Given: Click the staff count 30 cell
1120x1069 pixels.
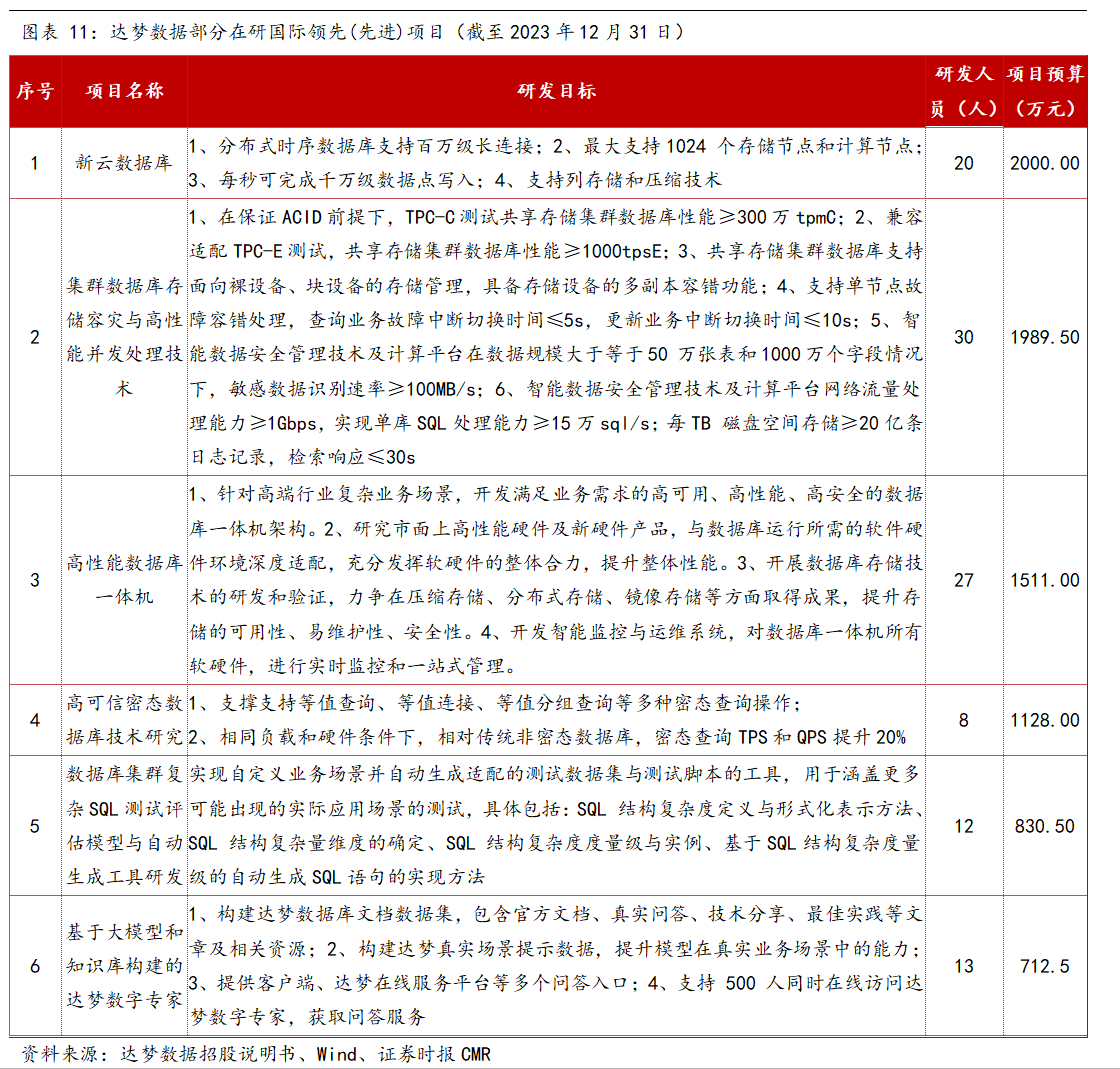Looking at the screenshot, I should pos(963,337).
